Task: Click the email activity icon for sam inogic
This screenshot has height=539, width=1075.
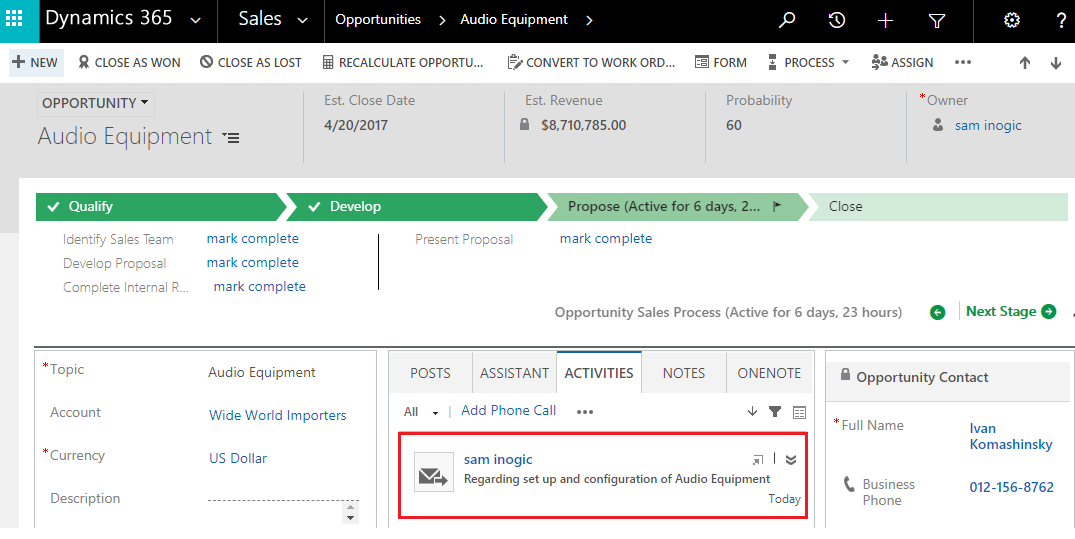Action: coord(433,472)
